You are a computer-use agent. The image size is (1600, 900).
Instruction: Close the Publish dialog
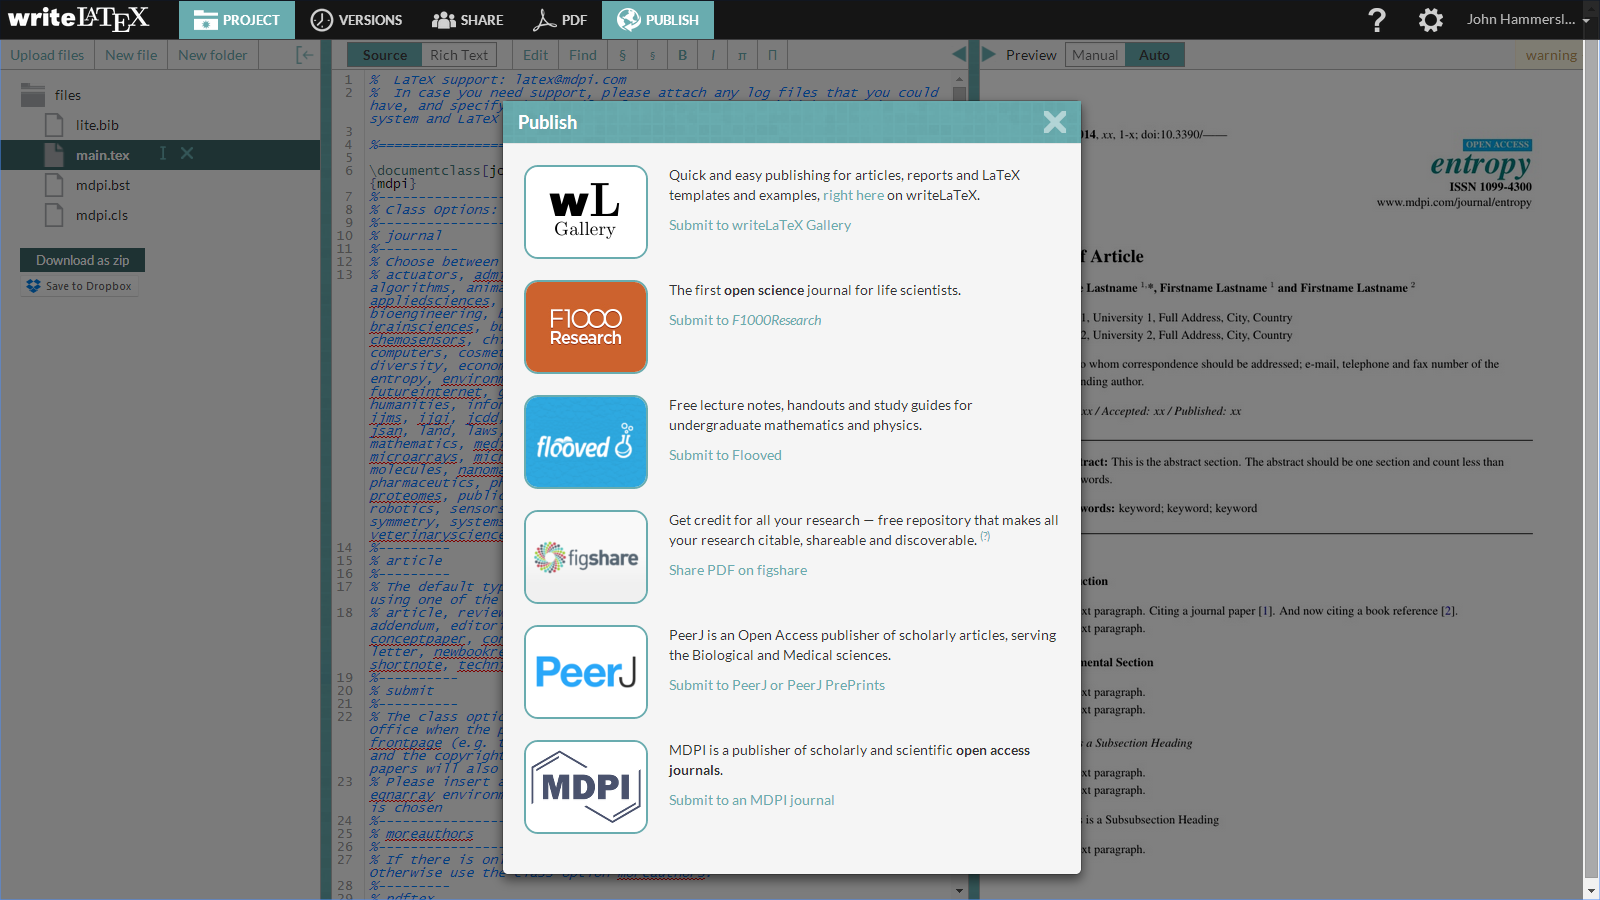click(1054, 122)
